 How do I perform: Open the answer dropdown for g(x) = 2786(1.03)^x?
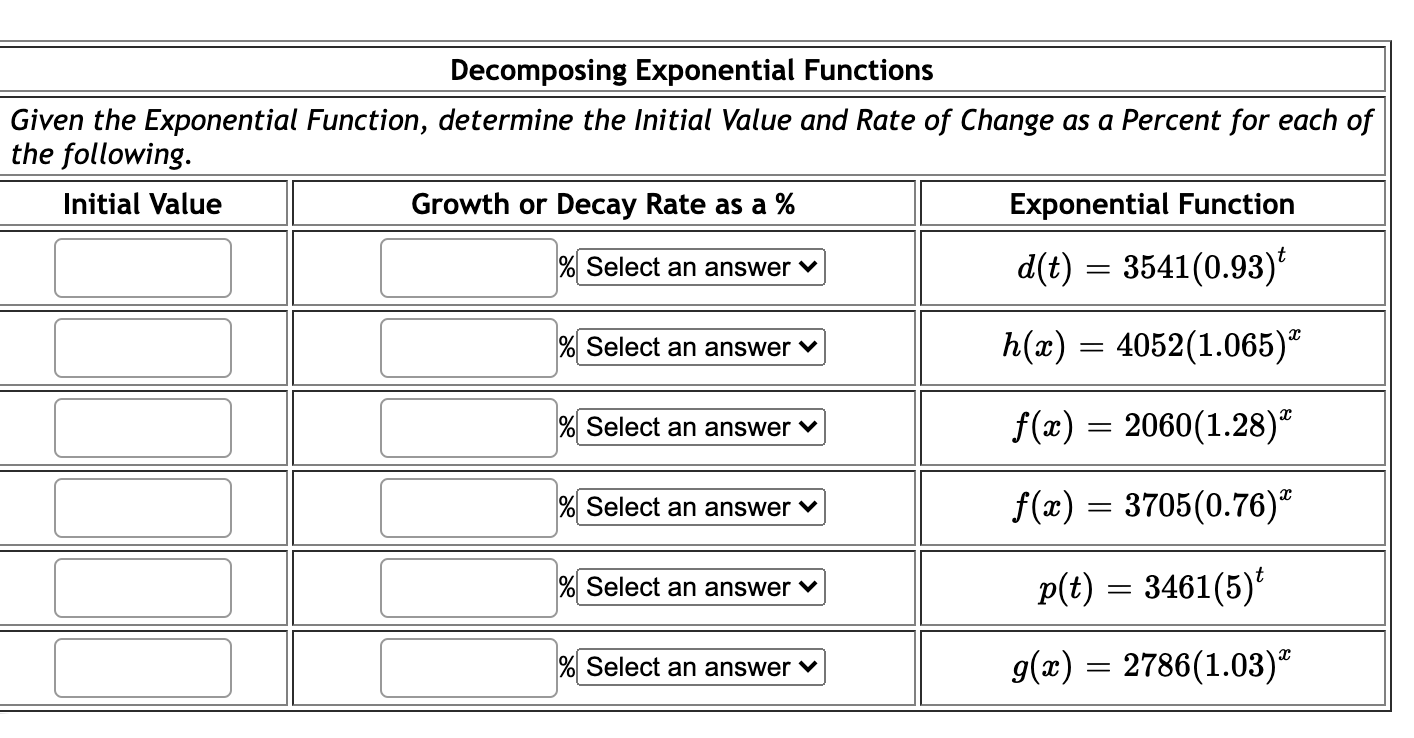click(700, 667)
